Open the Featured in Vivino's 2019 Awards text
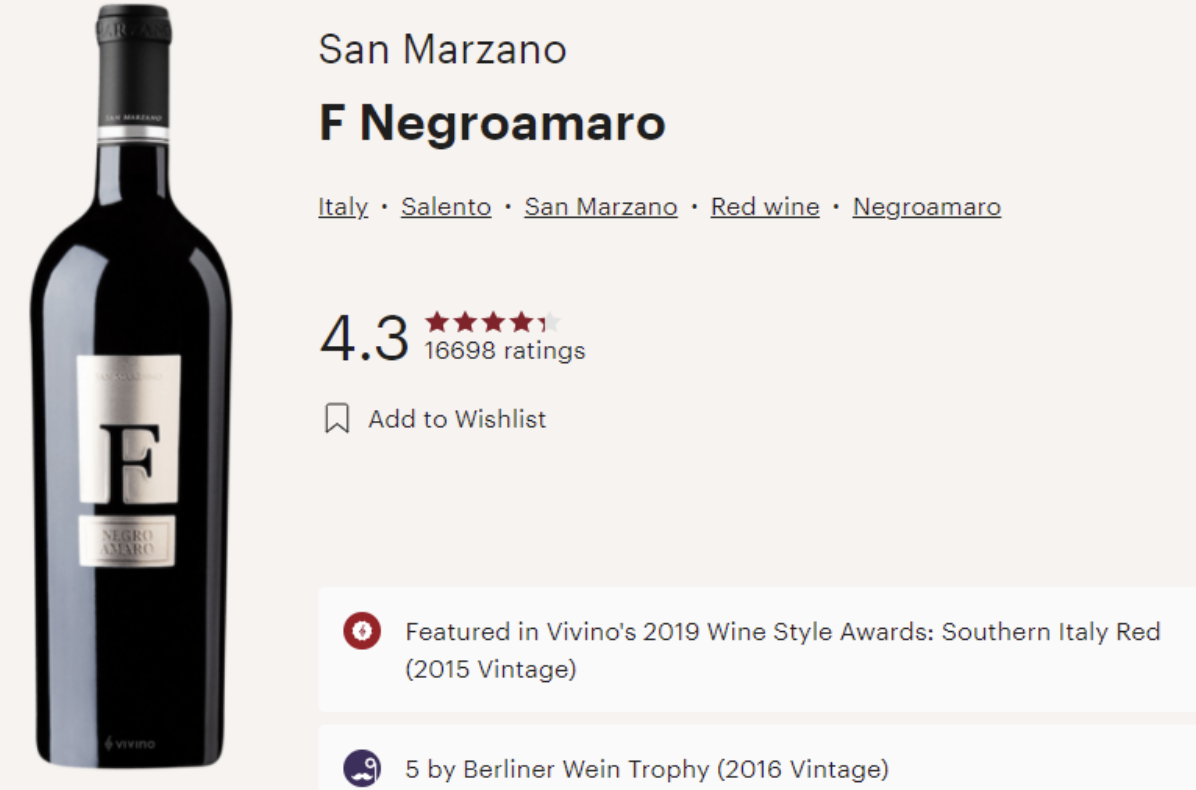 coord(783,650)
